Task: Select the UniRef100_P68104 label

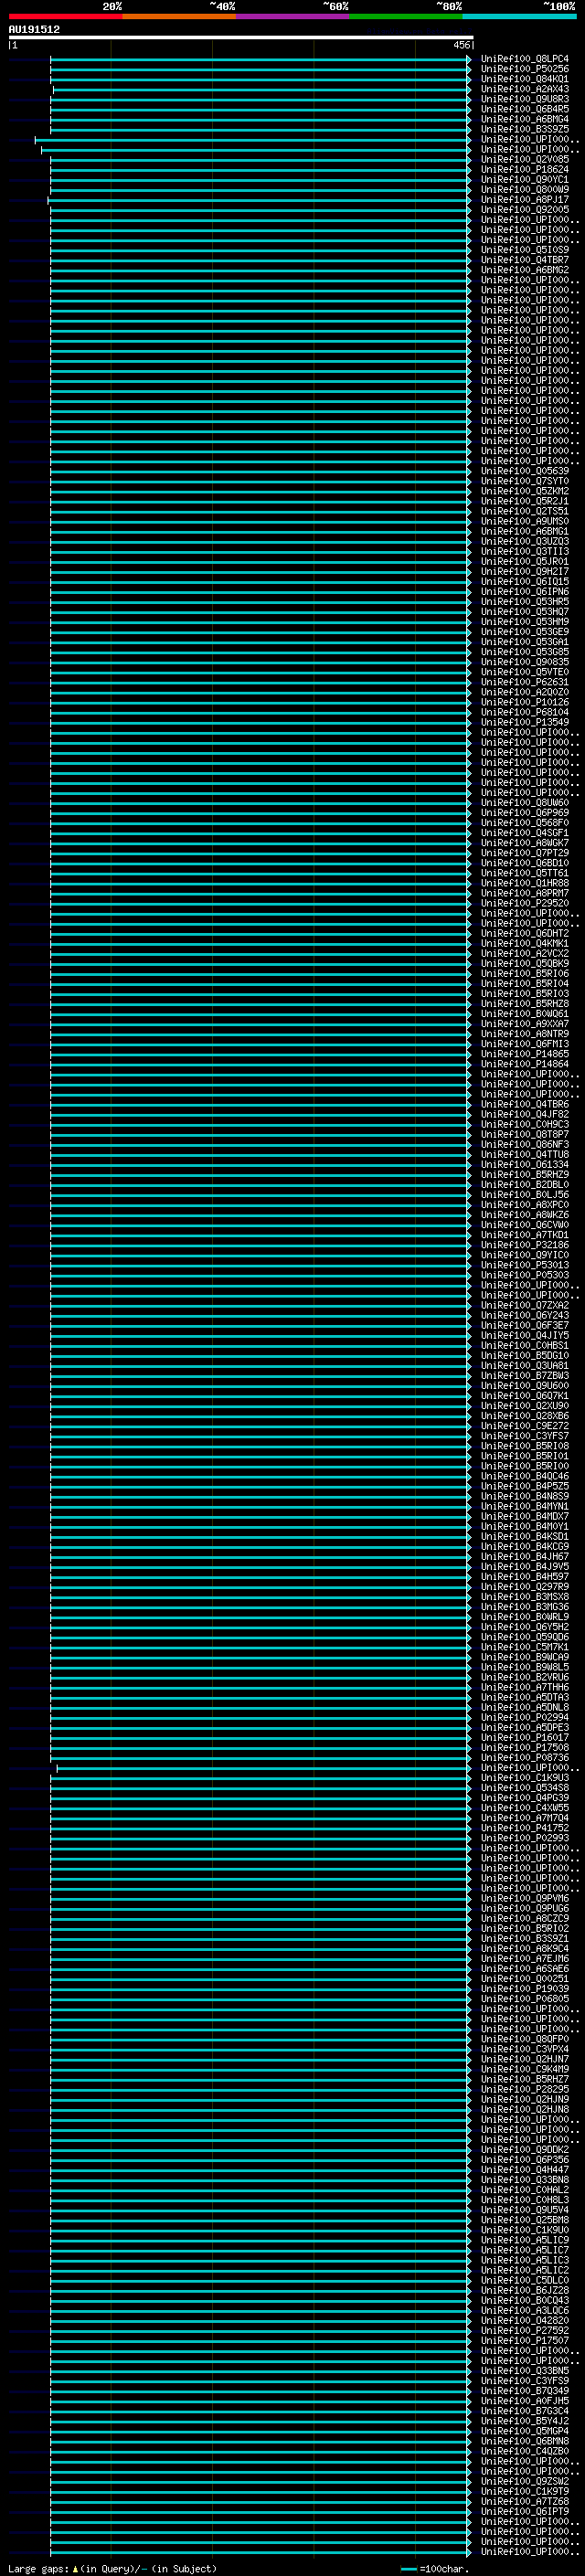Action: pyautogui.click(x=524, y=712)
